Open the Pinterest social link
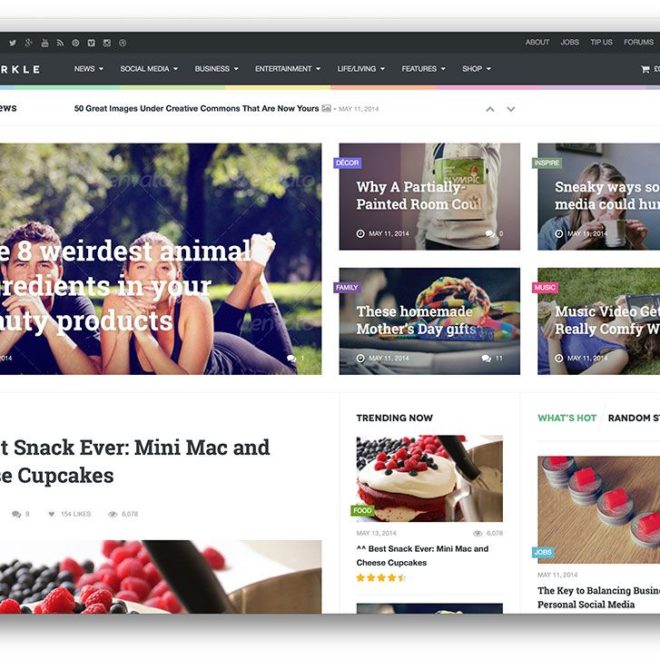This screenshot has width=660, height=660. tap(76, 43)
